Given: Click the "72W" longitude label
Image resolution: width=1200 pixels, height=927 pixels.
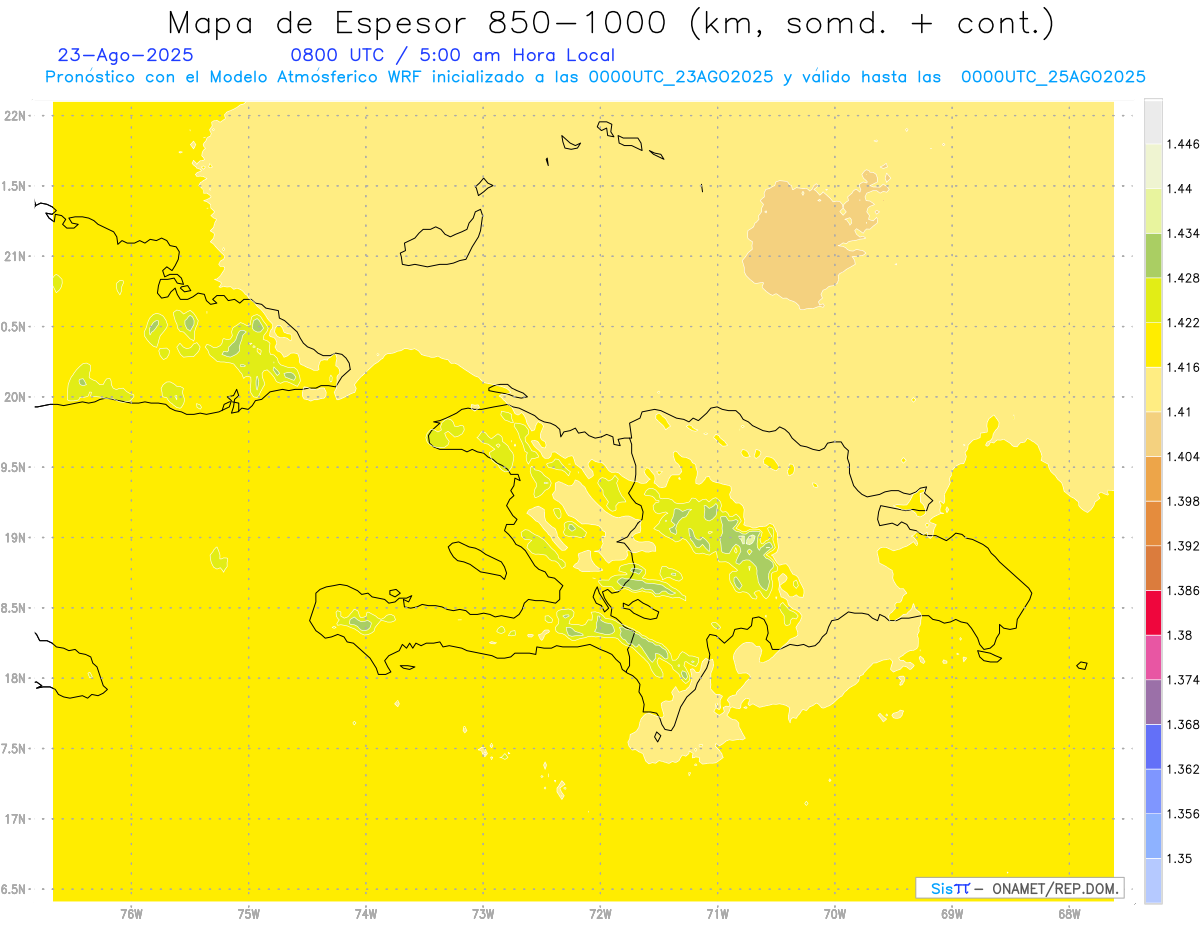Looking at the screenshot, I should tap(600, 914).
